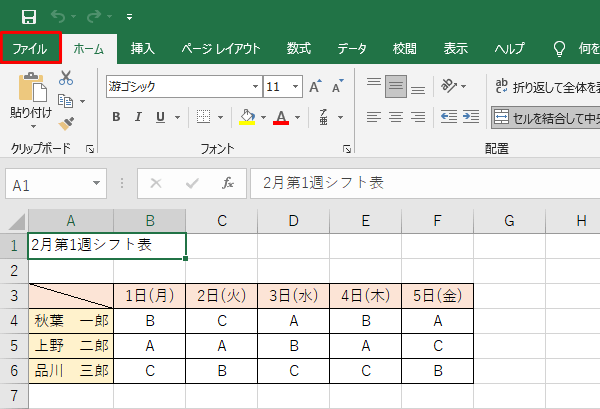
Task: Open the フォント dialog launcher
Action: pos(347,149)
